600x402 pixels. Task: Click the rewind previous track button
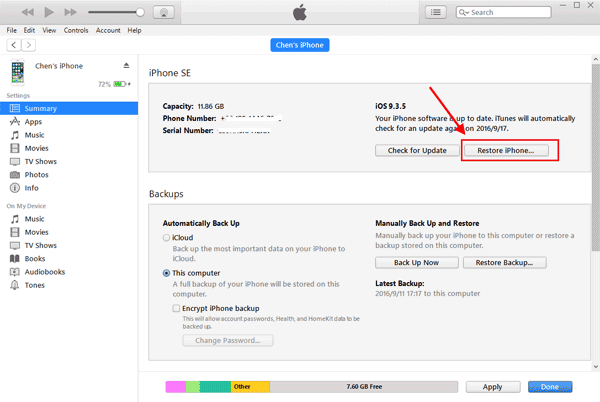[27, 12]
